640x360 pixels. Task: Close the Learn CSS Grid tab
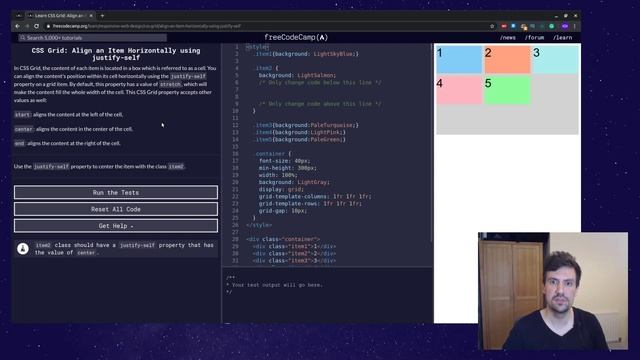tap(91, 16)
